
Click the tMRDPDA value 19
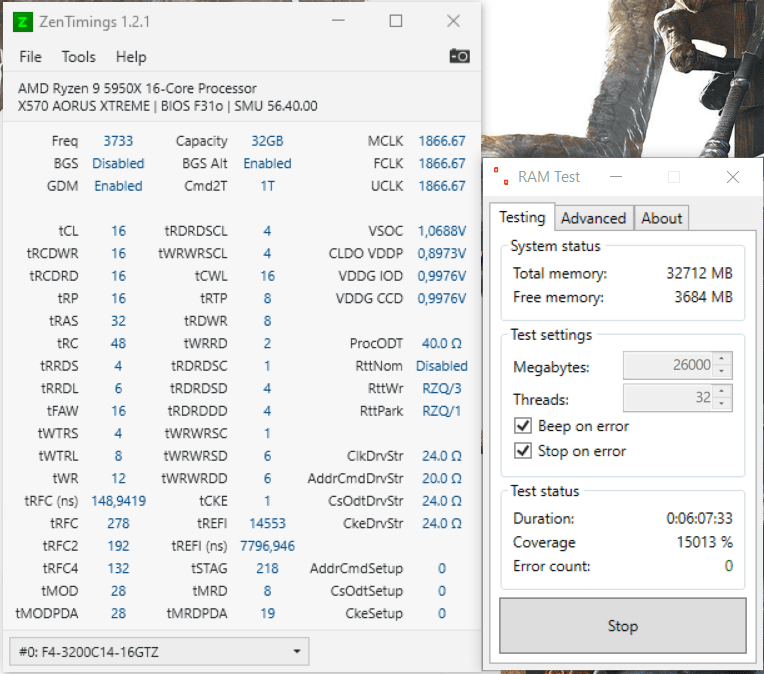click(267, 613)
